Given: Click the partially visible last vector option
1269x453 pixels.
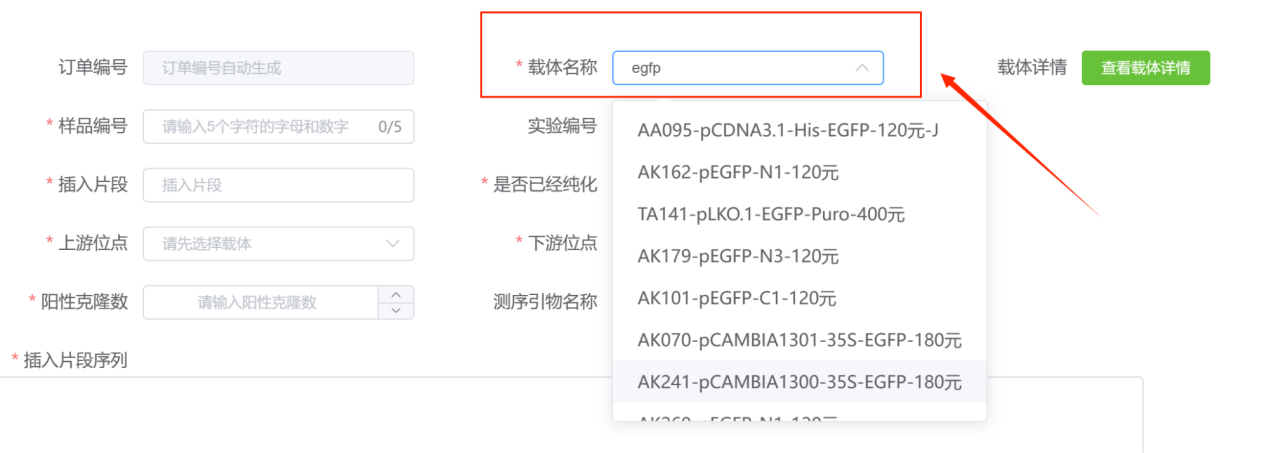Looking at the screenshot, I should 738,417.
